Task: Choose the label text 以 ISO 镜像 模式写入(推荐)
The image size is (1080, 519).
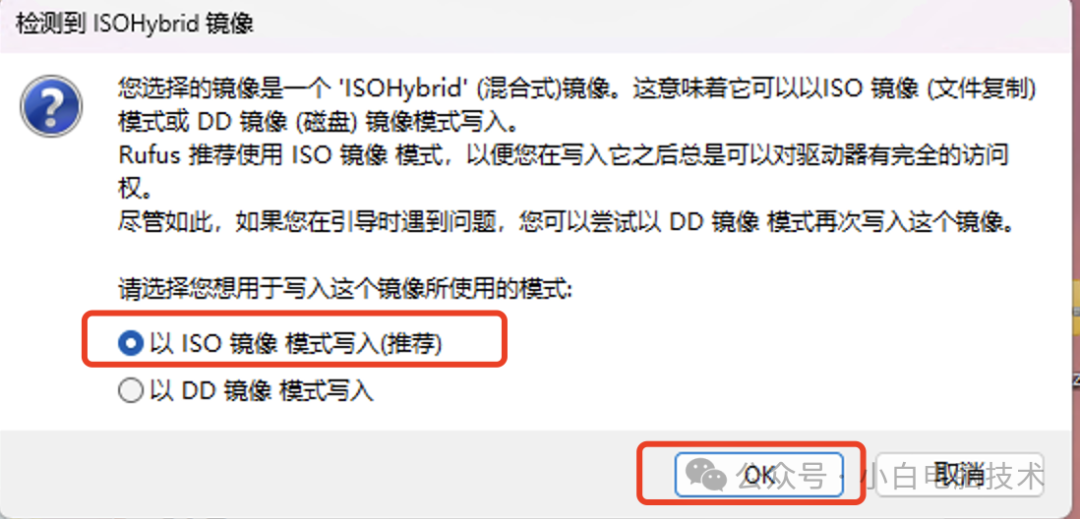Action: 295,343
